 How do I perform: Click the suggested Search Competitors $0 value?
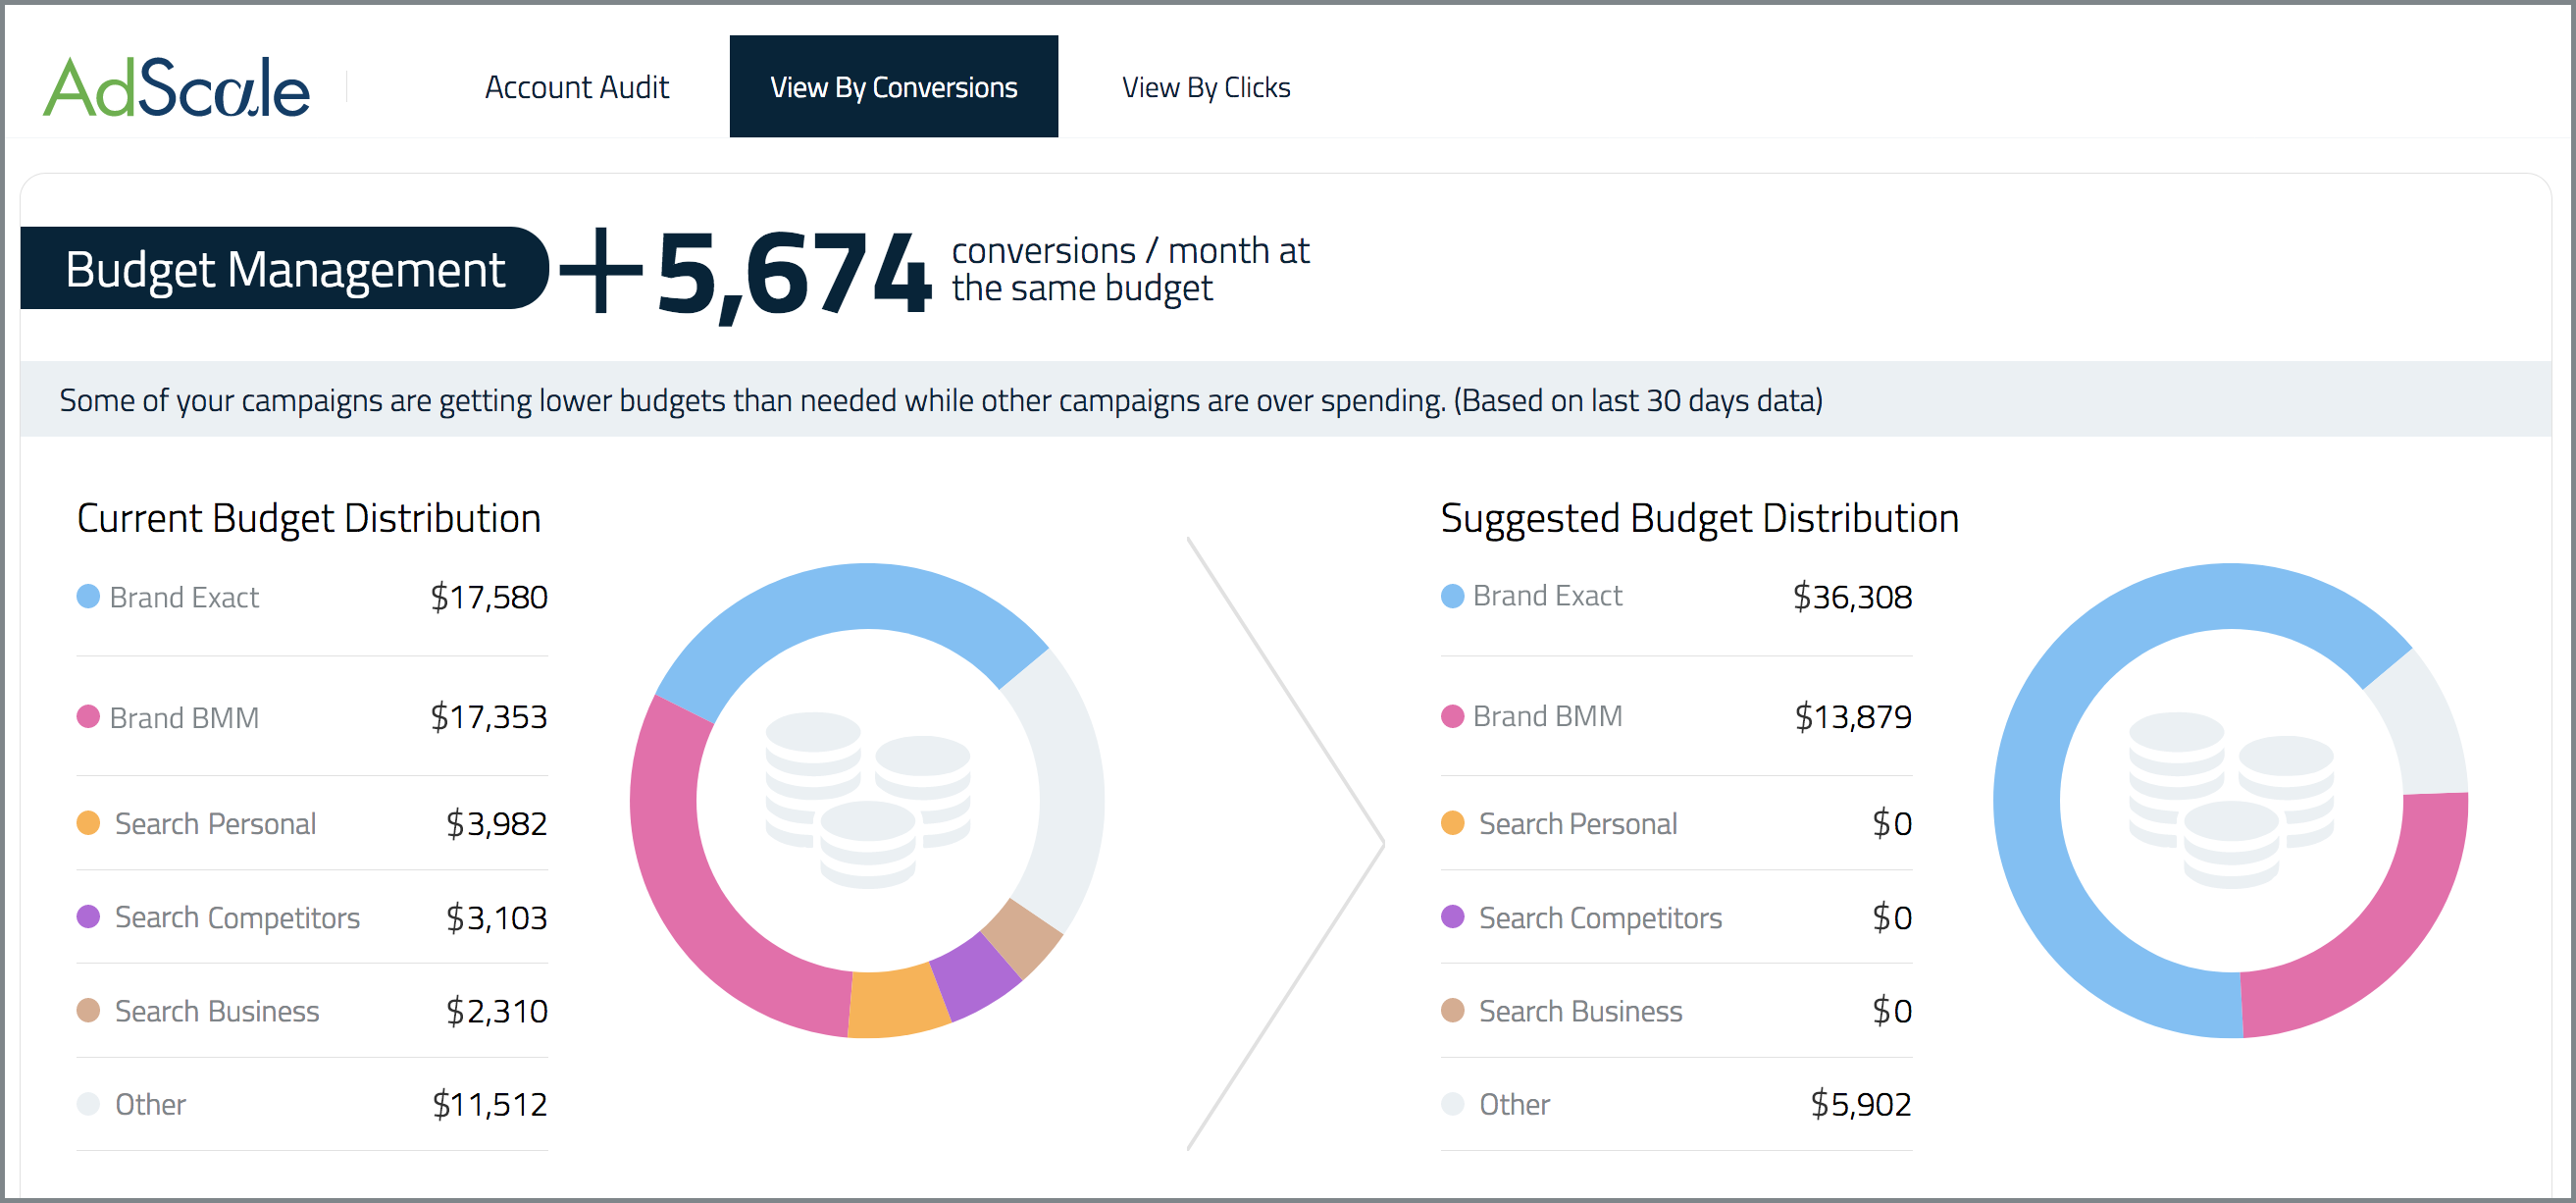[1892, 917]
